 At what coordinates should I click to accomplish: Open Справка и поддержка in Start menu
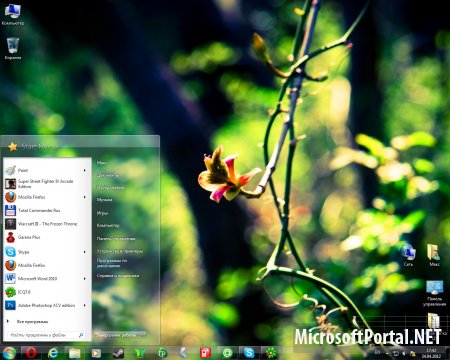[x=118, y=276]
